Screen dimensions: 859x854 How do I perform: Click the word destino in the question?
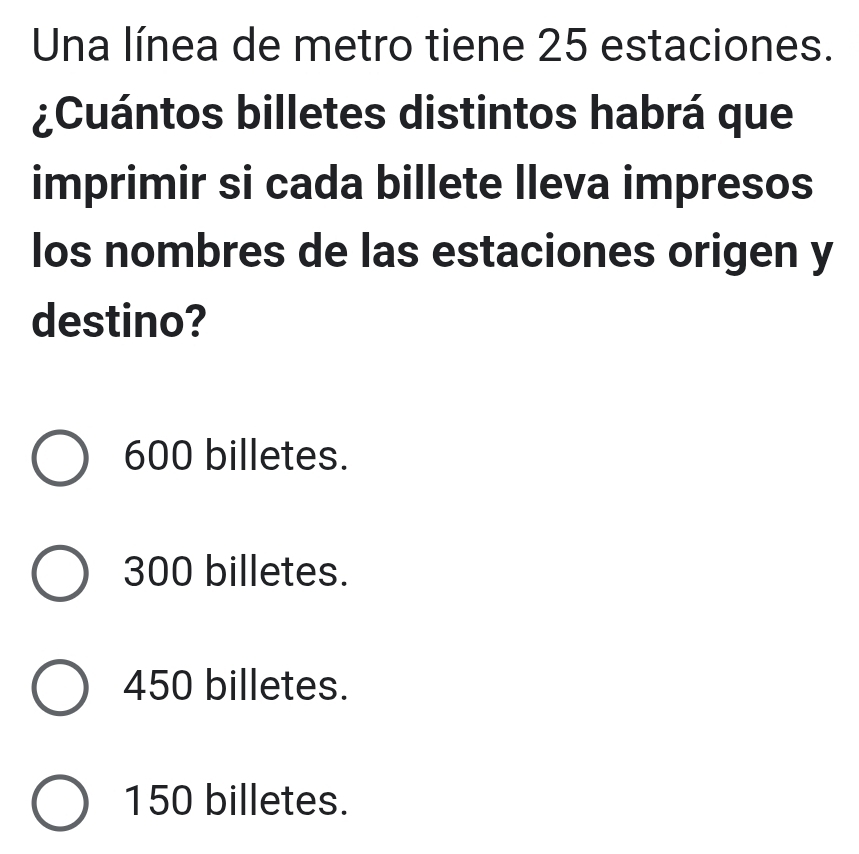coord(105,320)
